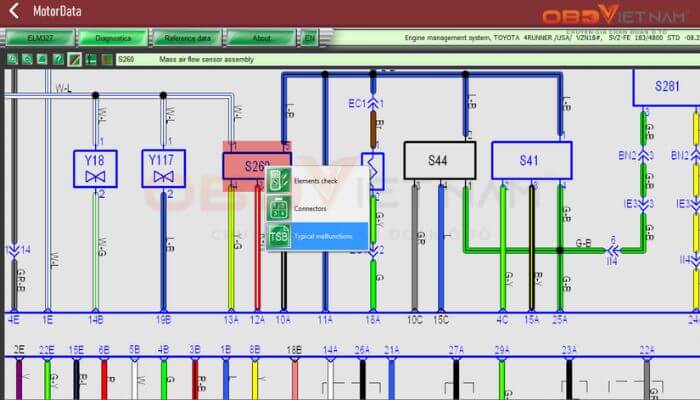700x400 pixels.
Task: Click the zoom out magnifier icon
Action: pyautogui.click(x=27, y=59)
